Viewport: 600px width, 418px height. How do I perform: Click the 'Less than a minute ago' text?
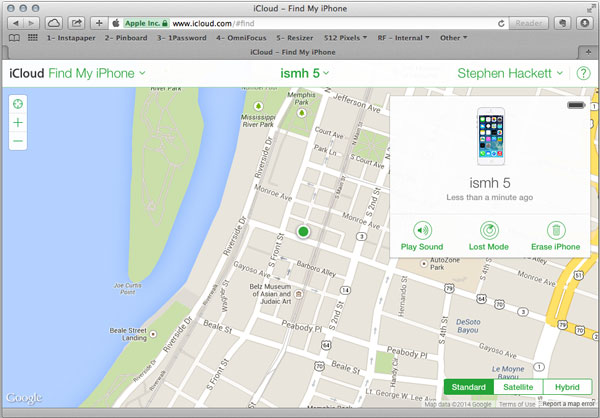pyautogui.click(x=489, y=198)
